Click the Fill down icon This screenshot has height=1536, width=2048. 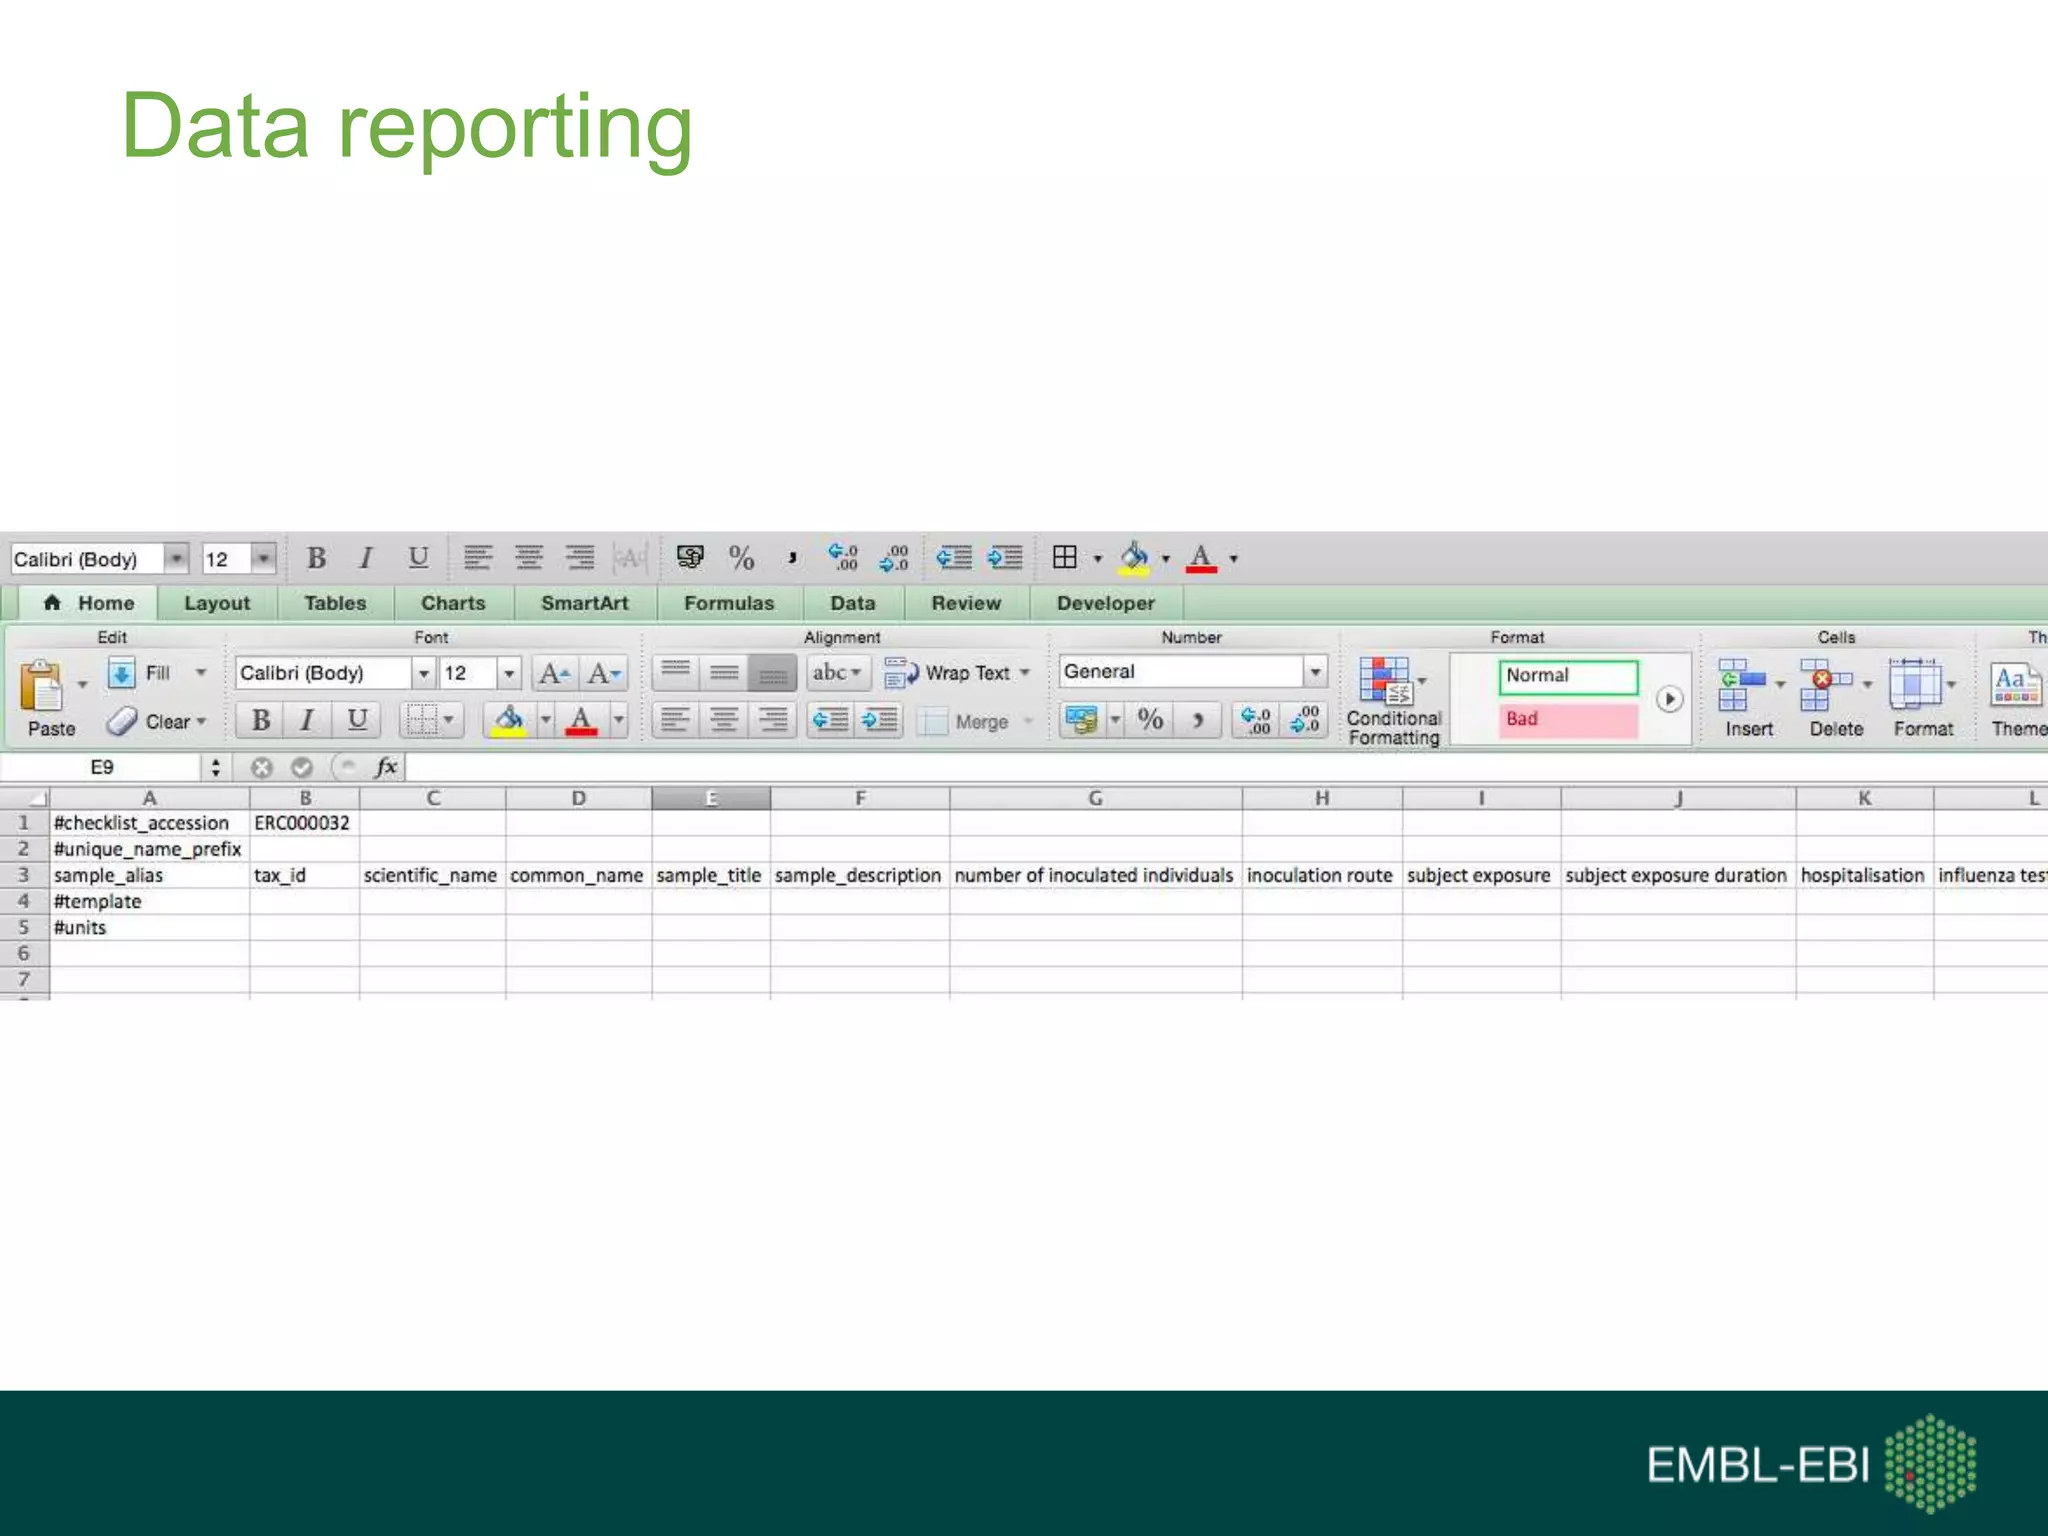tap(121, 673)
